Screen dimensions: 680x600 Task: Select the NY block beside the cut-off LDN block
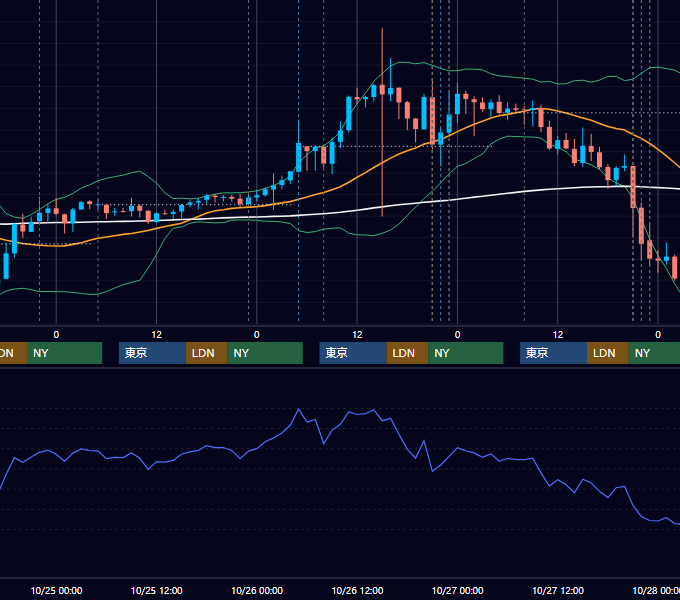click(x=64, y=353)
